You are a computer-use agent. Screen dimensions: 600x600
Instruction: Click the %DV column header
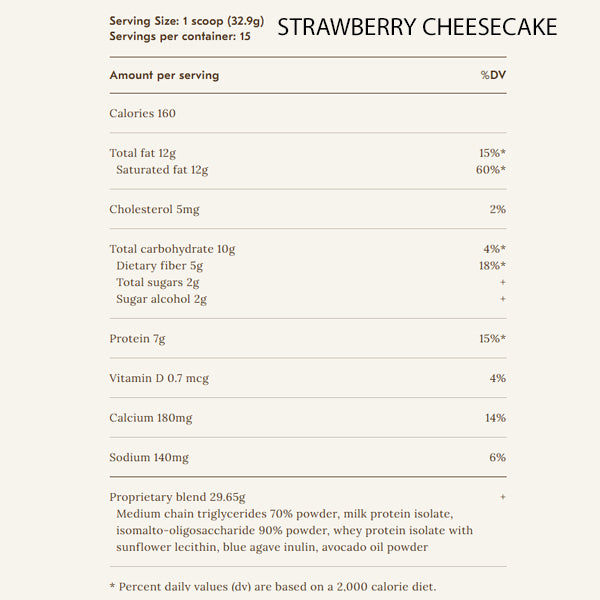[x=493, y=75]
